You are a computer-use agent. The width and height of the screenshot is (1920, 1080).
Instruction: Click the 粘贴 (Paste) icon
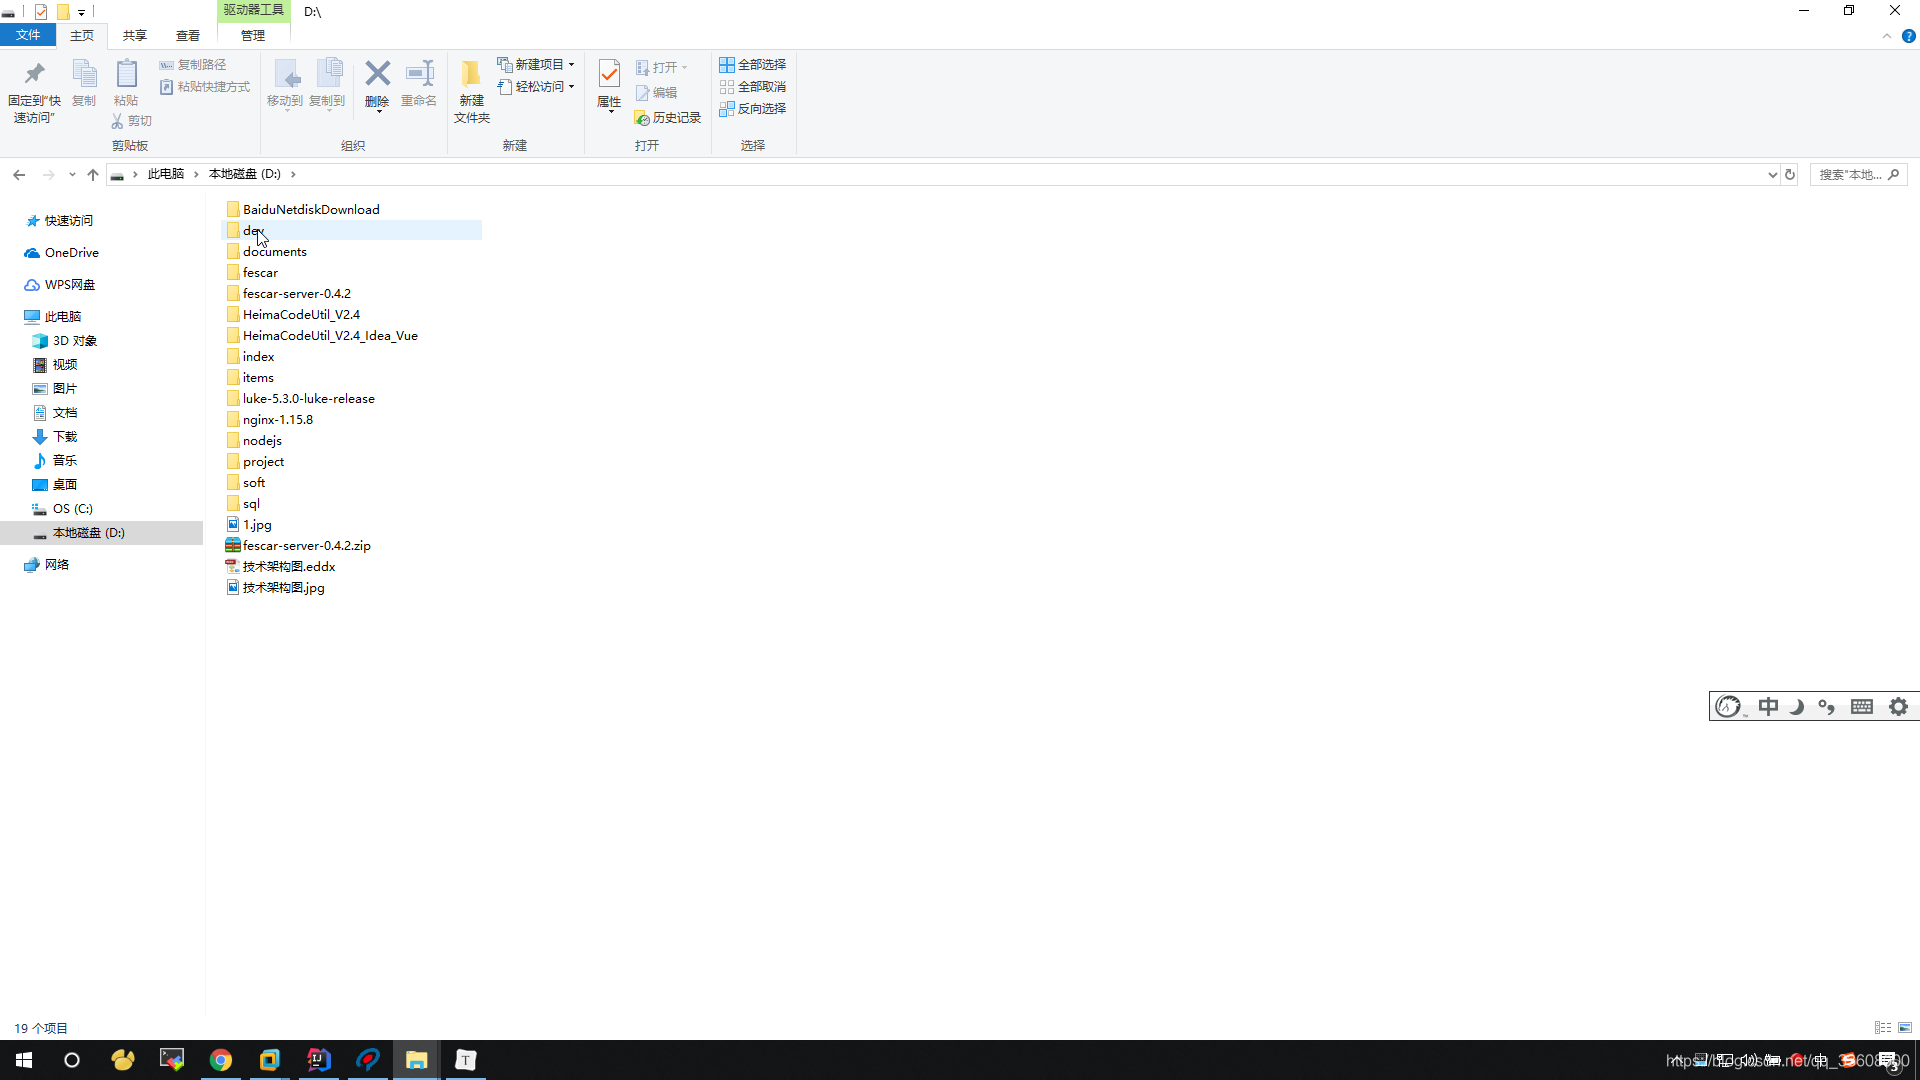tap(125, 82)
